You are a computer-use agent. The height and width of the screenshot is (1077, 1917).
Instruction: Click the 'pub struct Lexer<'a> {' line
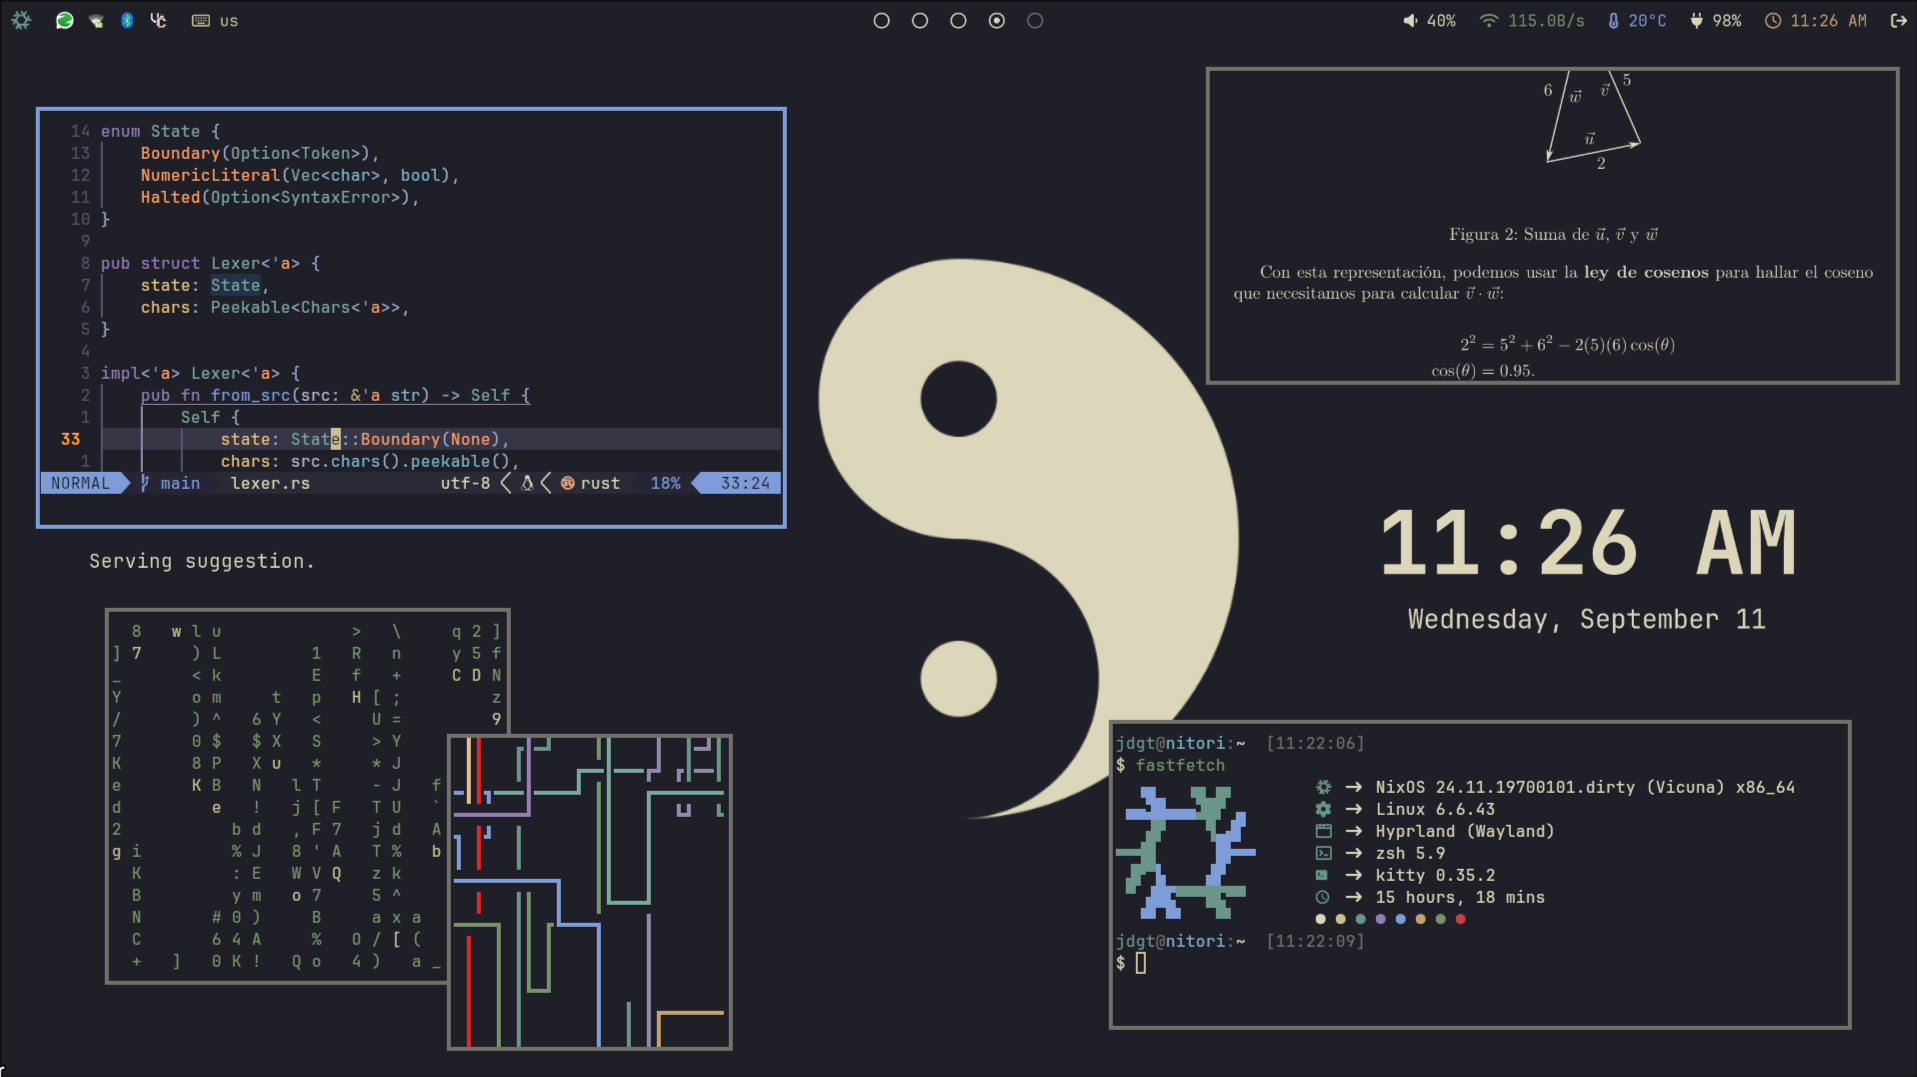tap(210, 263)
